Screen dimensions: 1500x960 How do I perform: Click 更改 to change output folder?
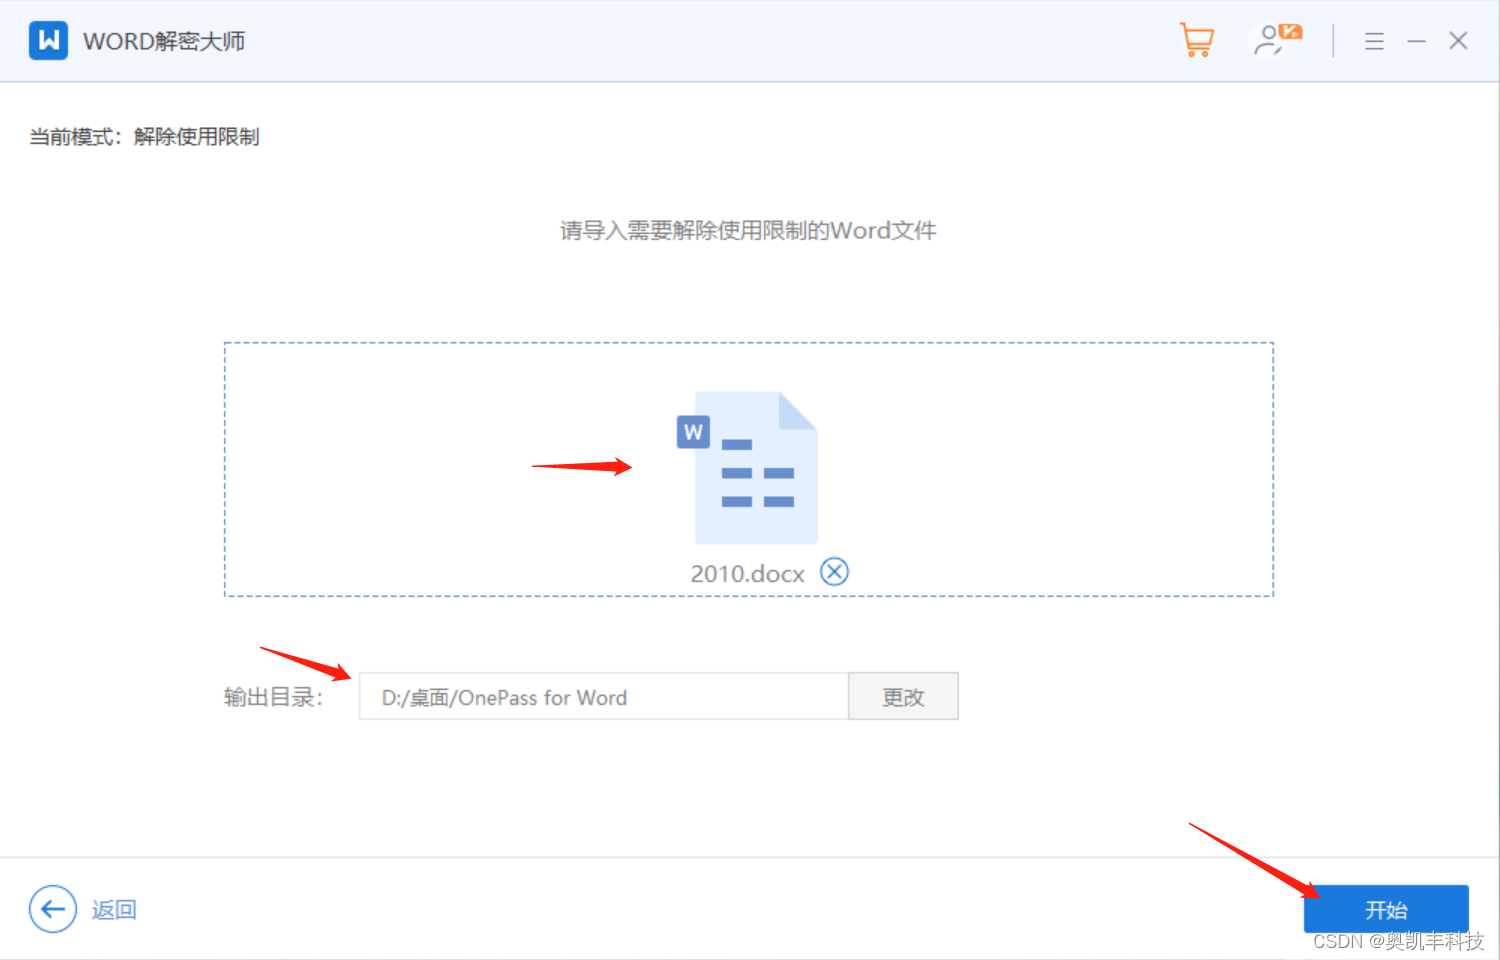click(903, 697)
